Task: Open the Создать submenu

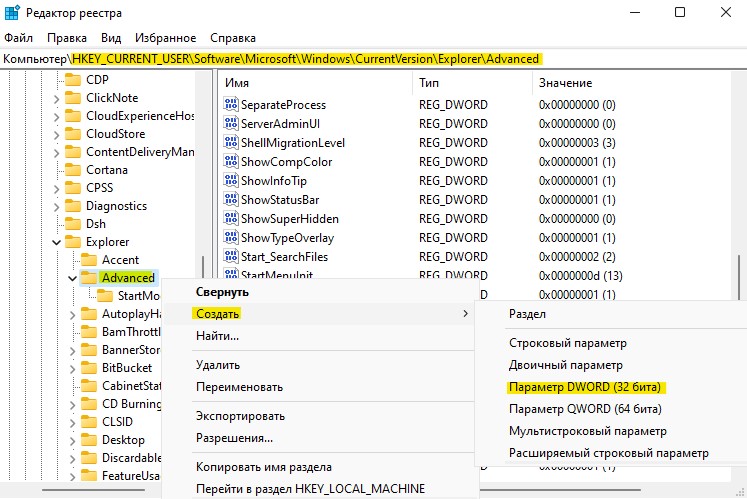Action: [319, 314]
